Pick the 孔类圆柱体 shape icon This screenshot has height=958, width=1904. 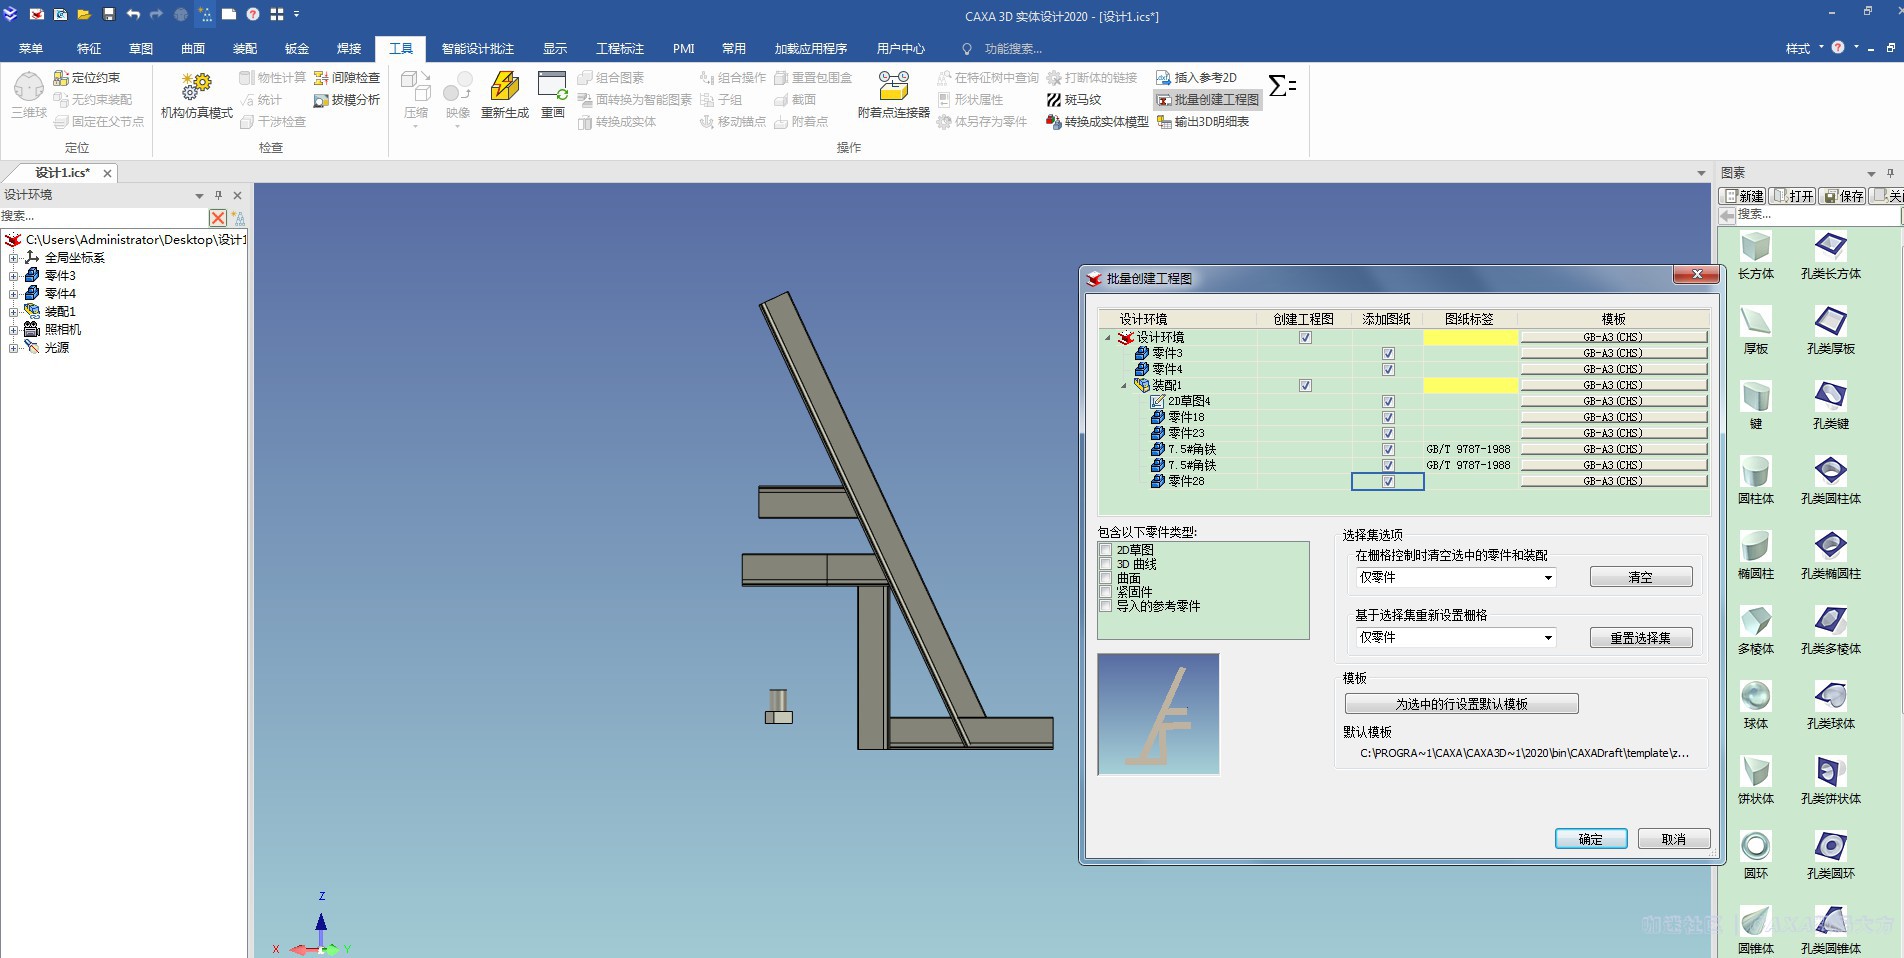[1830, 471]
